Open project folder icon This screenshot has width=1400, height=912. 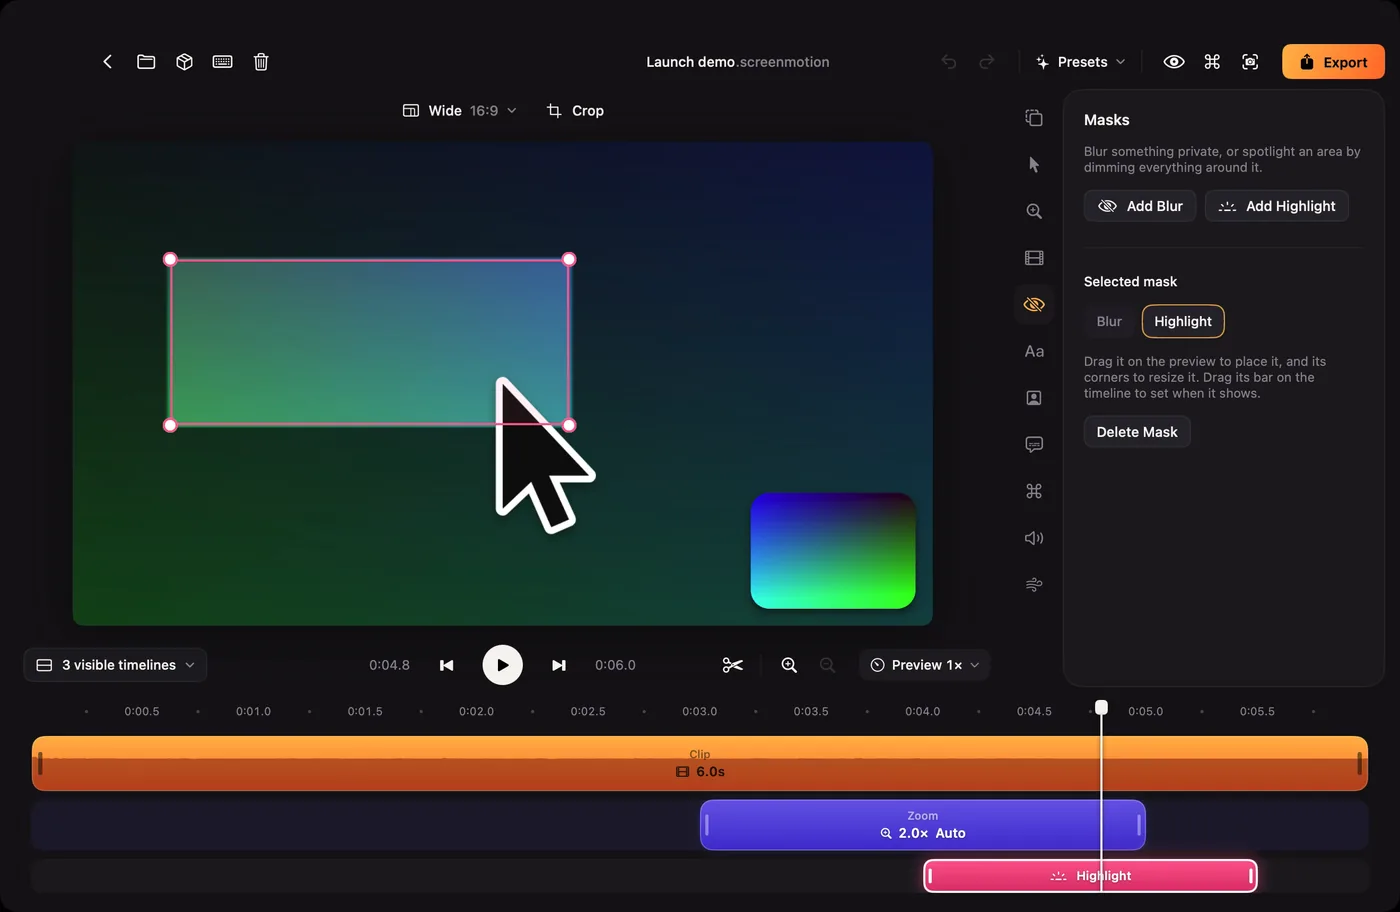[146, 62]
